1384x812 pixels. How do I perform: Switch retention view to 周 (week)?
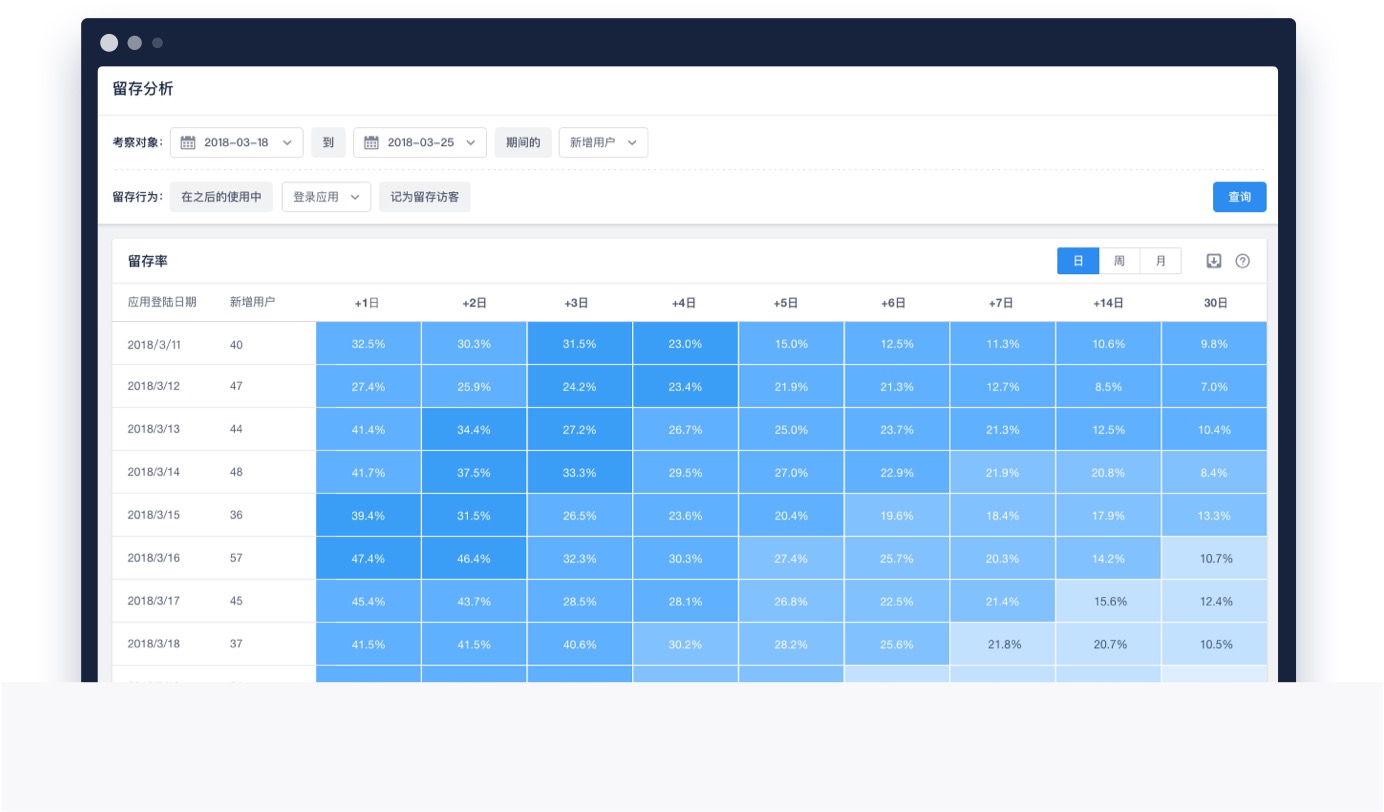[1119, 261]
